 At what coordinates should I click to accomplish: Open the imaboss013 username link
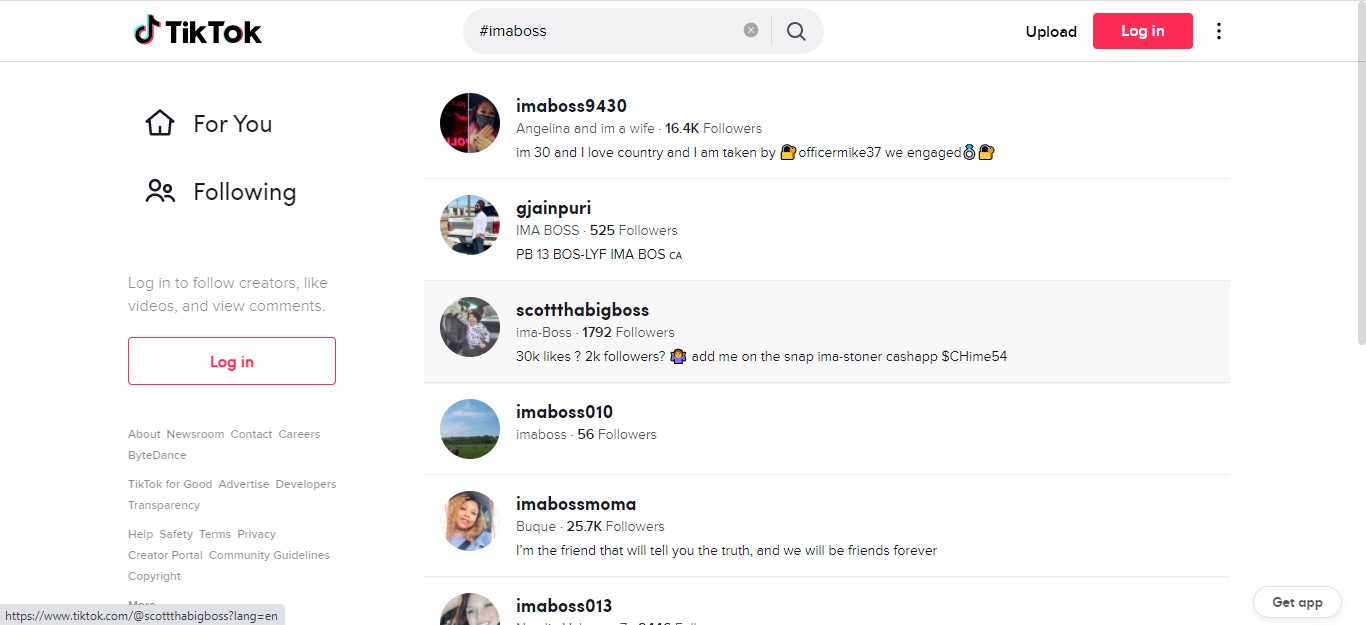tap(564, 606)
